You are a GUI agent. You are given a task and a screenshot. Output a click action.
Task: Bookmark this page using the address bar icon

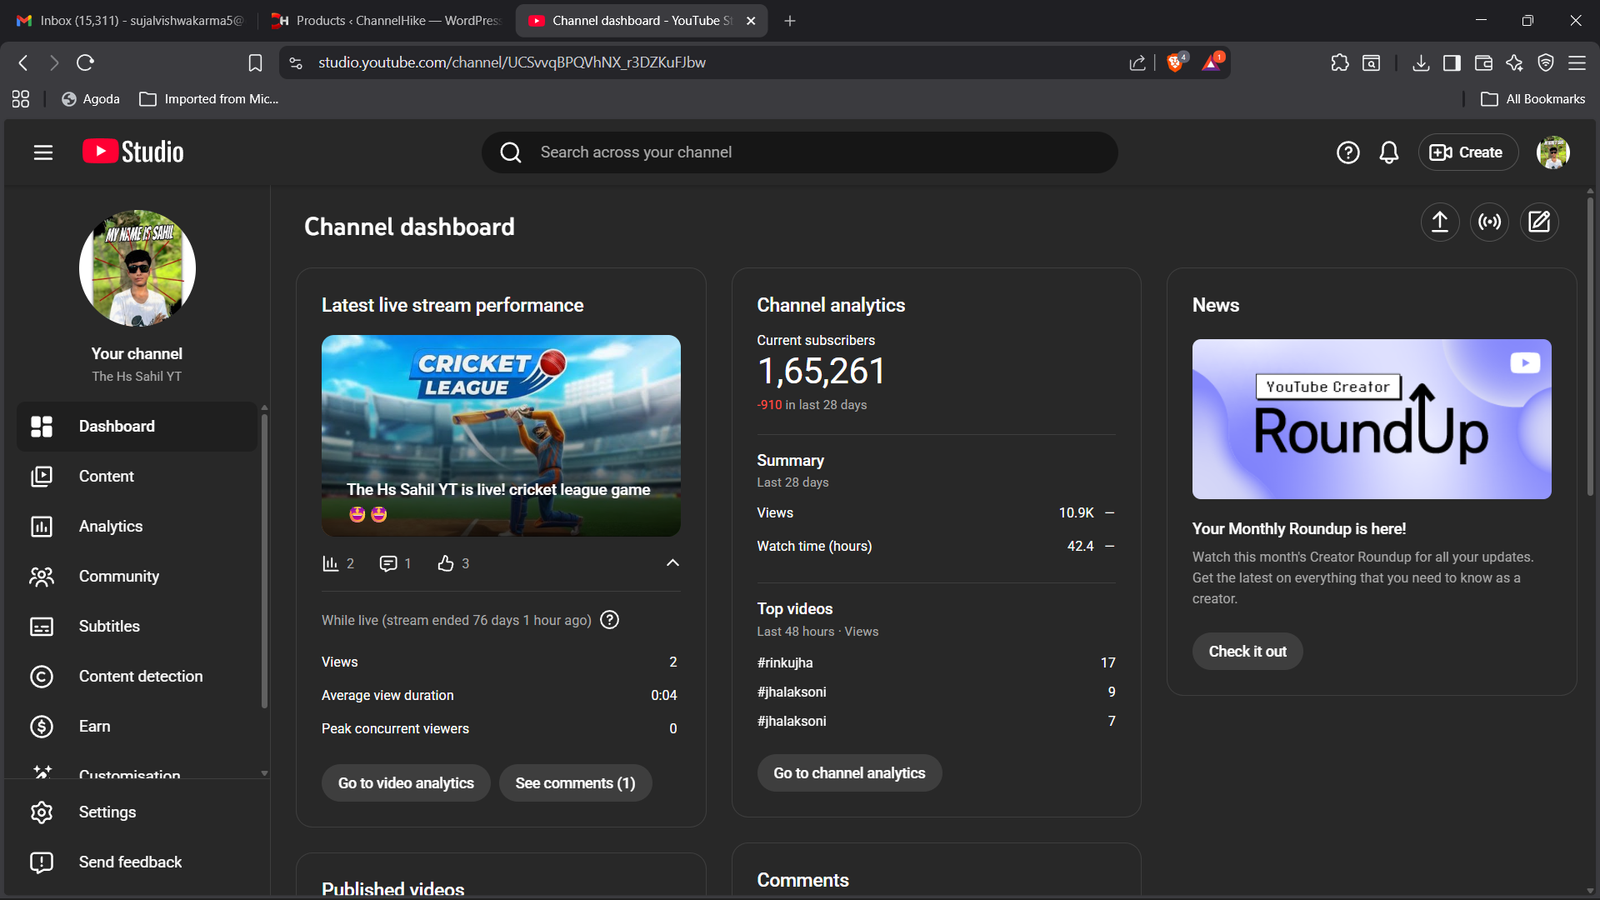point(255,63)
